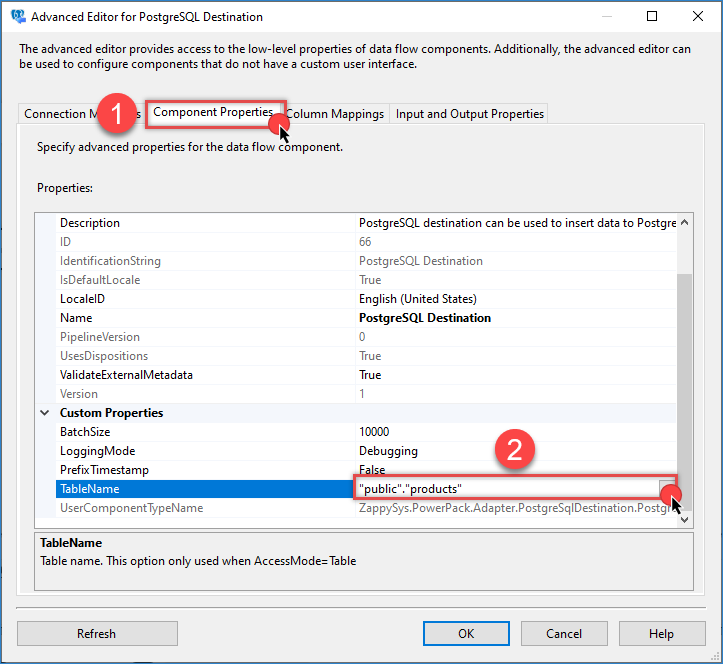The height and width of the screenshot is (664, 723).
Task: Collapse the Custom Properties section
Action: (x=45, y=413)
